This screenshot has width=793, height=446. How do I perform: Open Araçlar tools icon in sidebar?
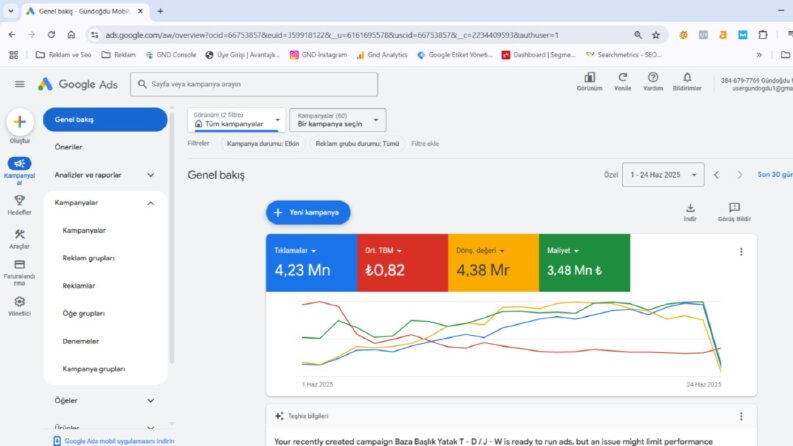tap(19, 234)
